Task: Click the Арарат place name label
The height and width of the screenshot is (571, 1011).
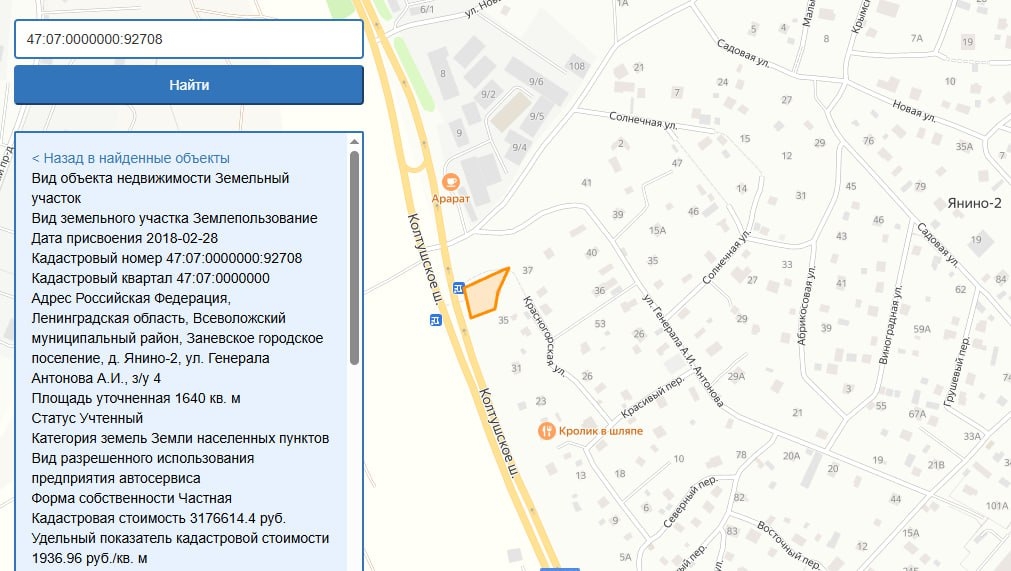Action: point(450,199)
